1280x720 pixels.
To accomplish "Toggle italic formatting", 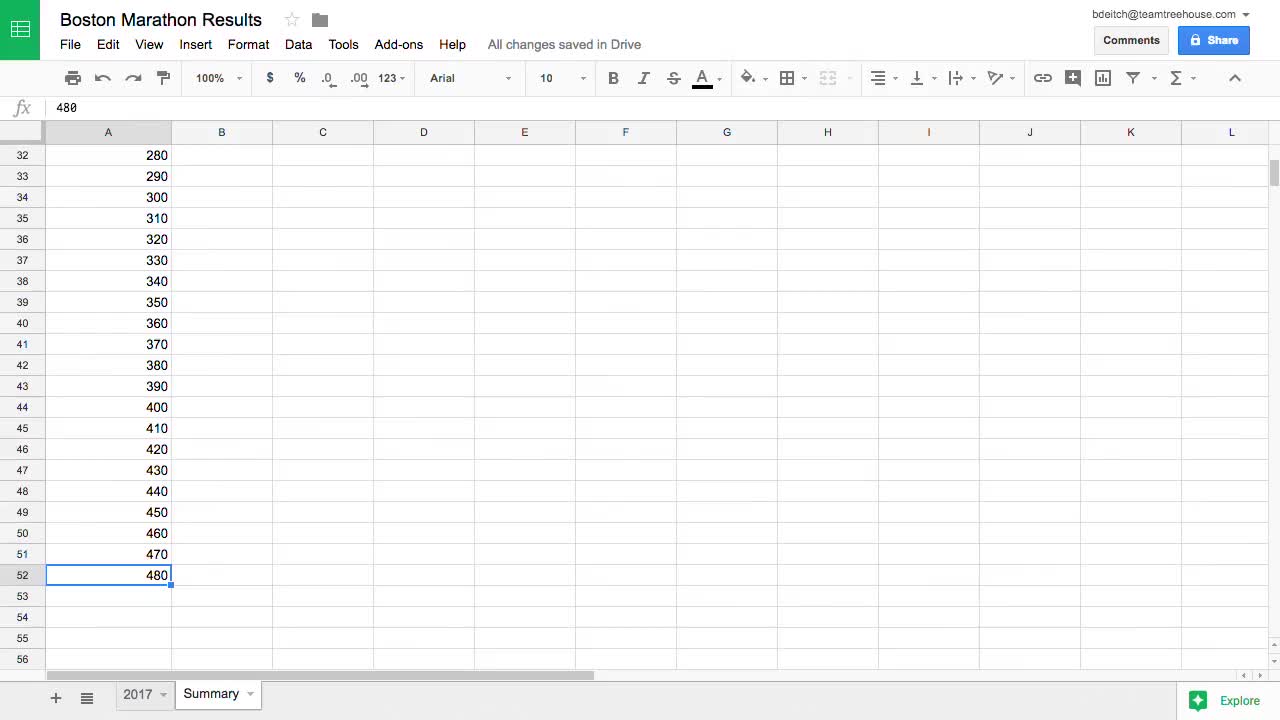I will (643, 78).
